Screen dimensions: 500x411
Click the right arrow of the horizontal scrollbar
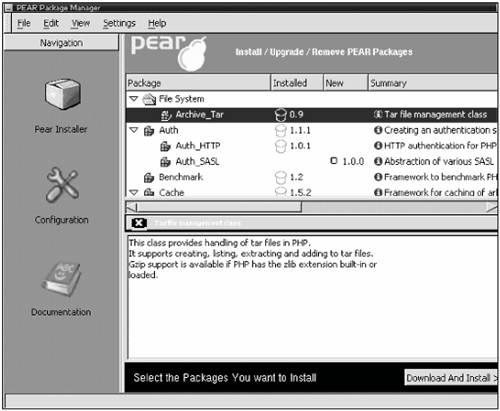point(492,207)
